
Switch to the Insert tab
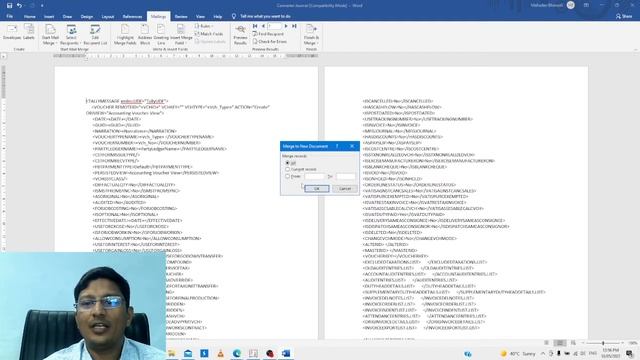point(49,16)
